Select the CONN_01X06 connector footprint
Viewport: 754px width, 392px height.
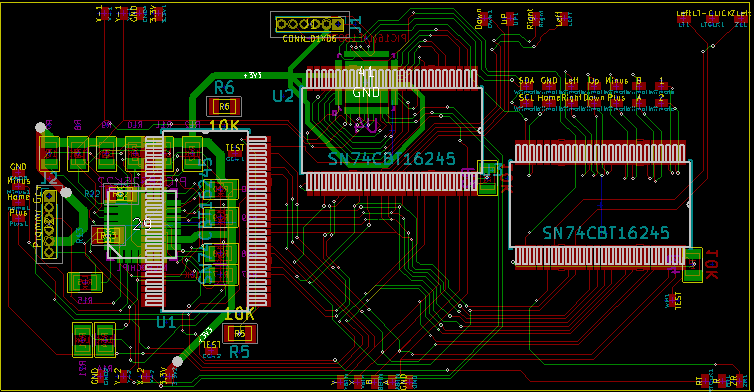[310, 24]
